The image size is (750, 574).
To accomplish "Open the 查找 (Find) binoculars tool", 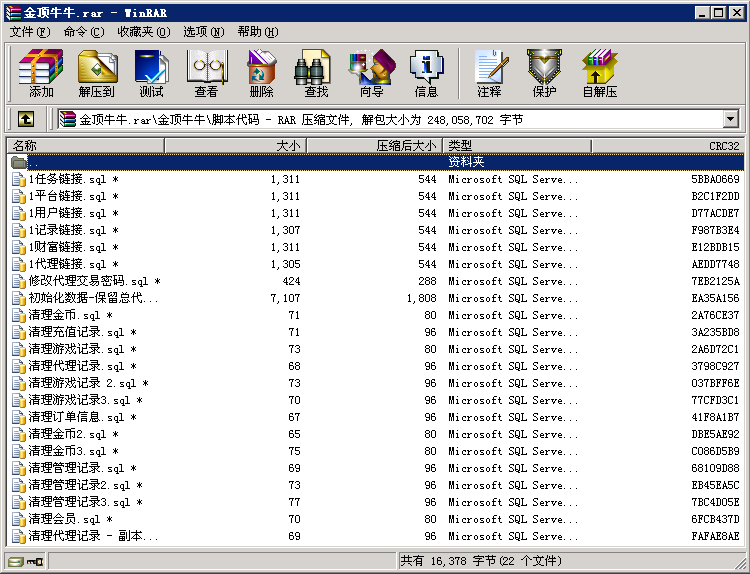I will pos(316,73).
